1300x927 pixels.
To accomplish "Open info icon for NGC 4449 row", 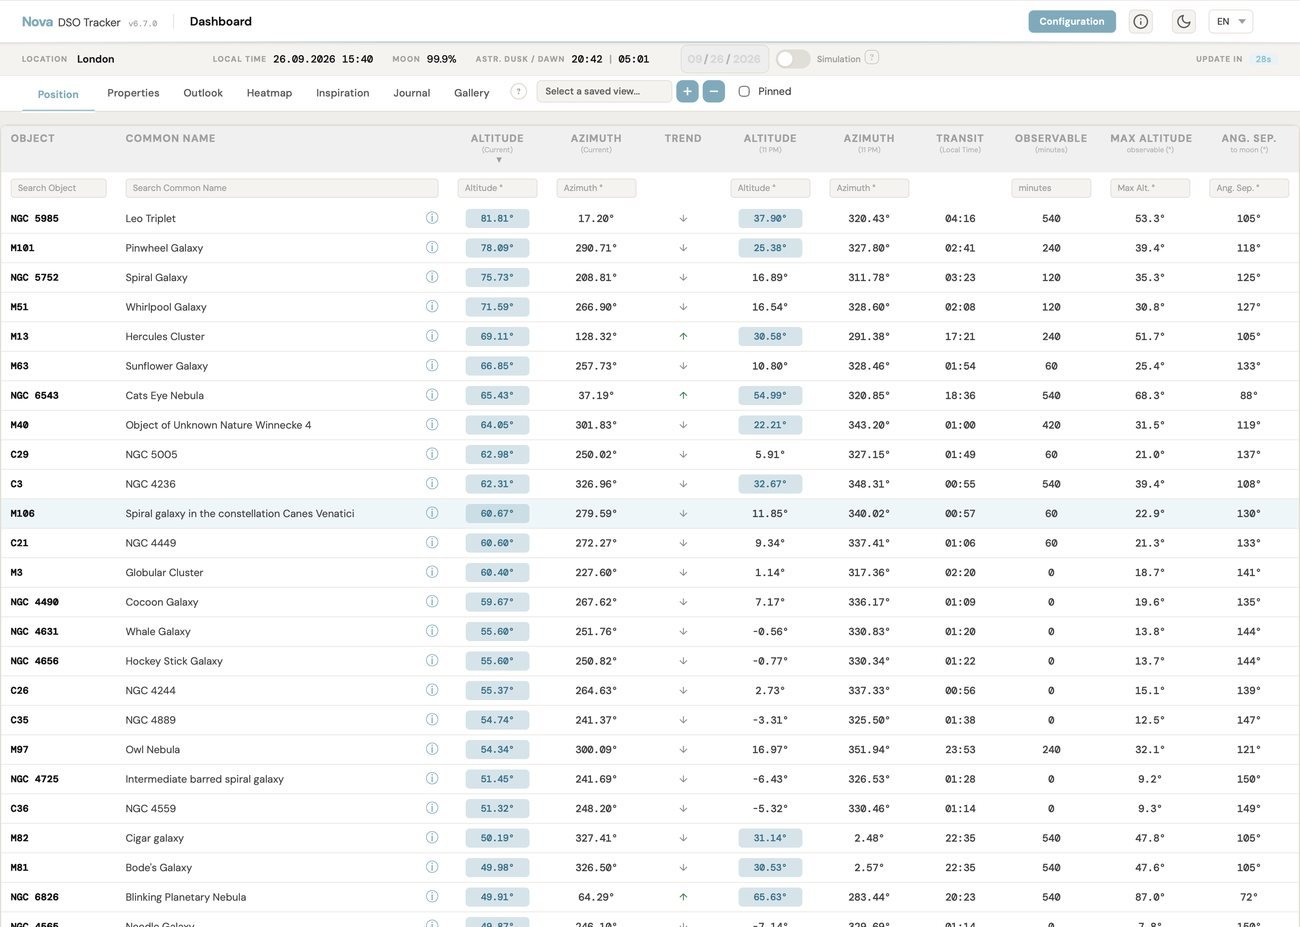I will click(x=432, y=542).
